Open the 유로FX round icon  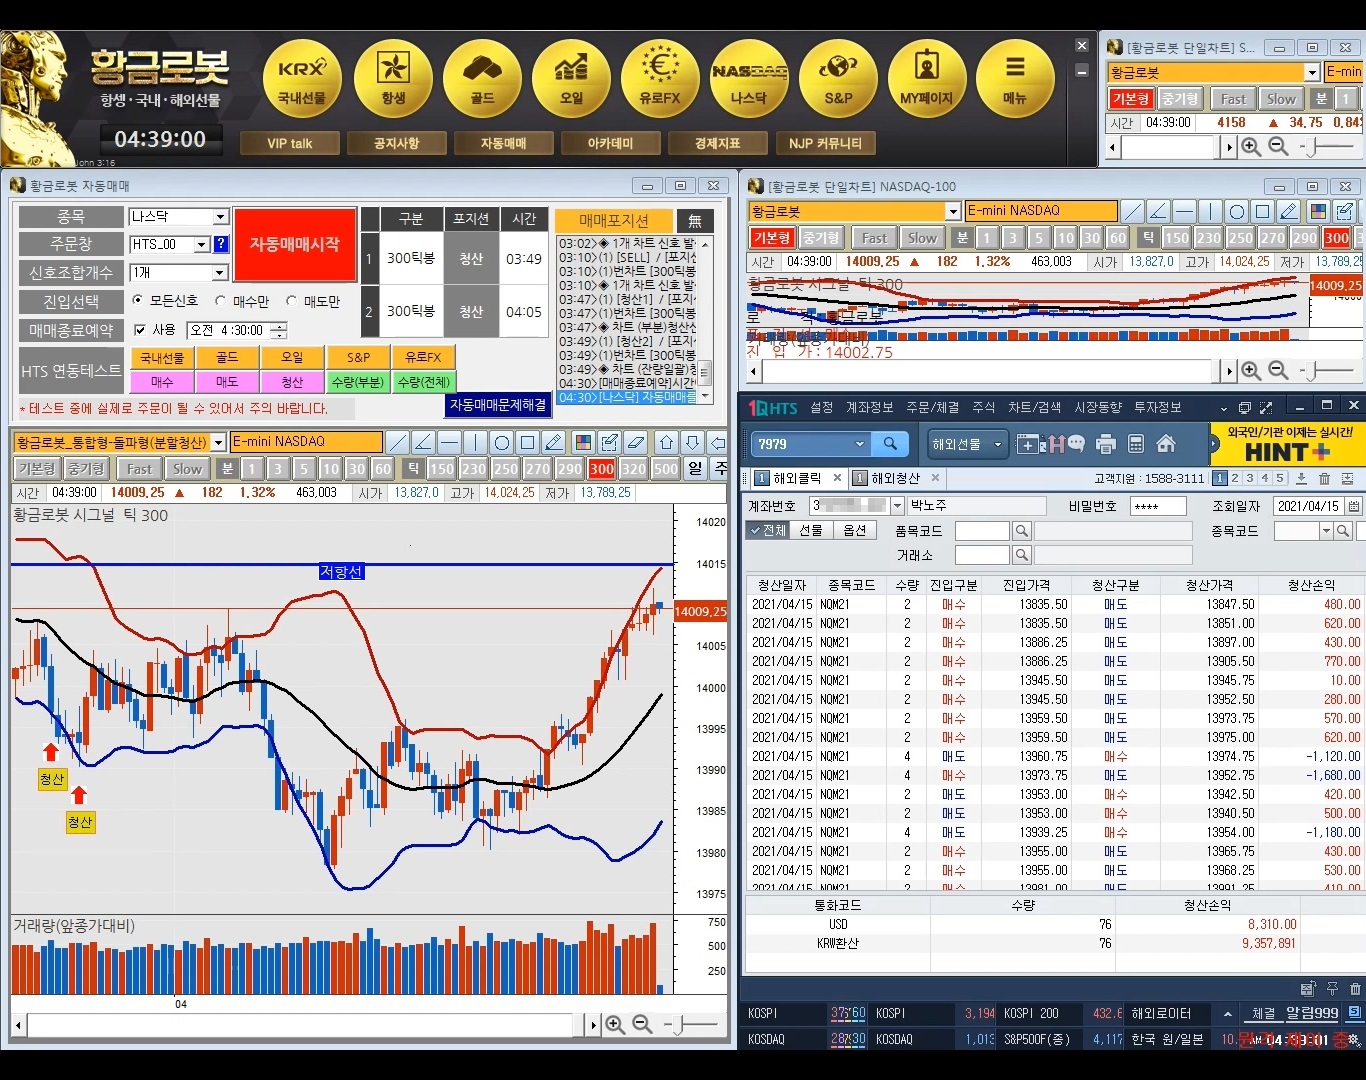tap(660, 79)
